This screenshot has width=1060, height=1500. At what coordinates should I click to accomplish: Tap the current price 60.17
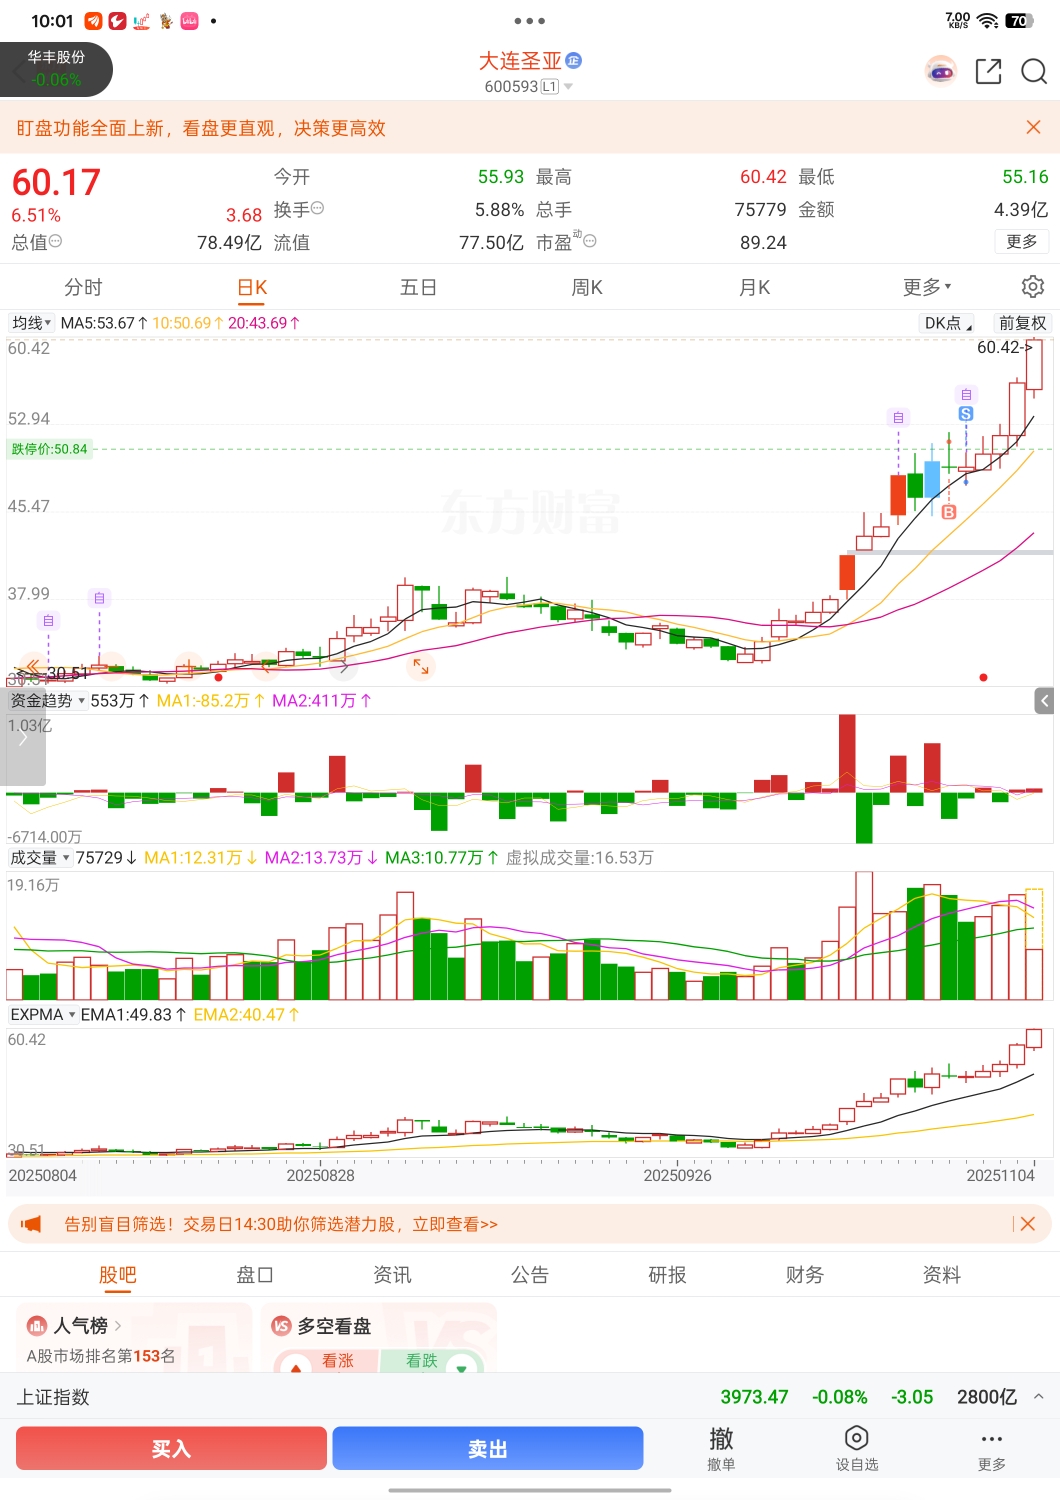[x=56, y=182]
